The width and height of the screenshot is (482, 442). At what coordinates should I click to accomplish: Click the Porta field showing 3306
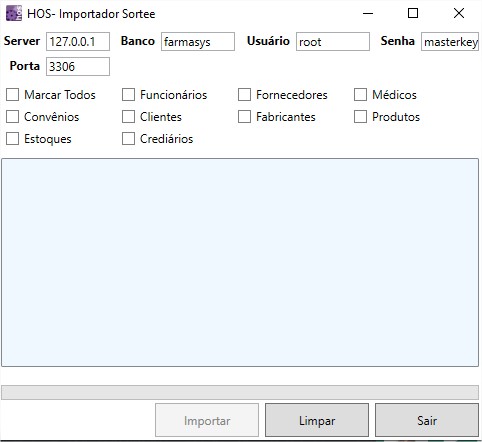pos(78,67)
